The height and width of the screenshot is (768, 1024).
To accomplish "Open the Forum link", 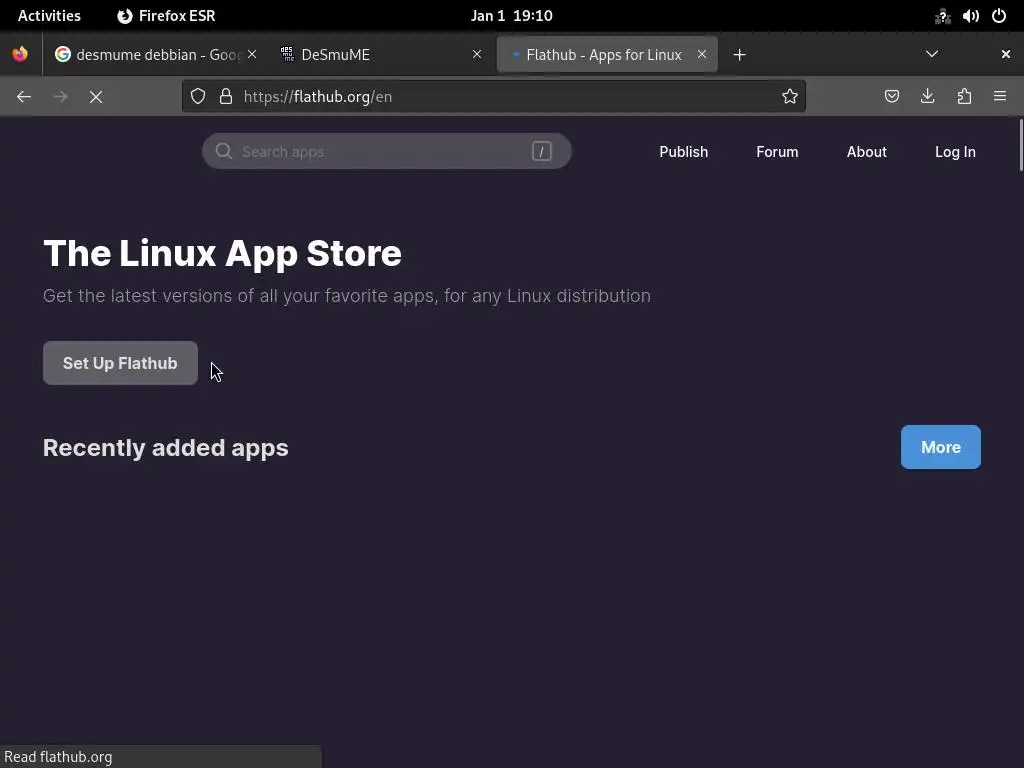I will 777,152.
